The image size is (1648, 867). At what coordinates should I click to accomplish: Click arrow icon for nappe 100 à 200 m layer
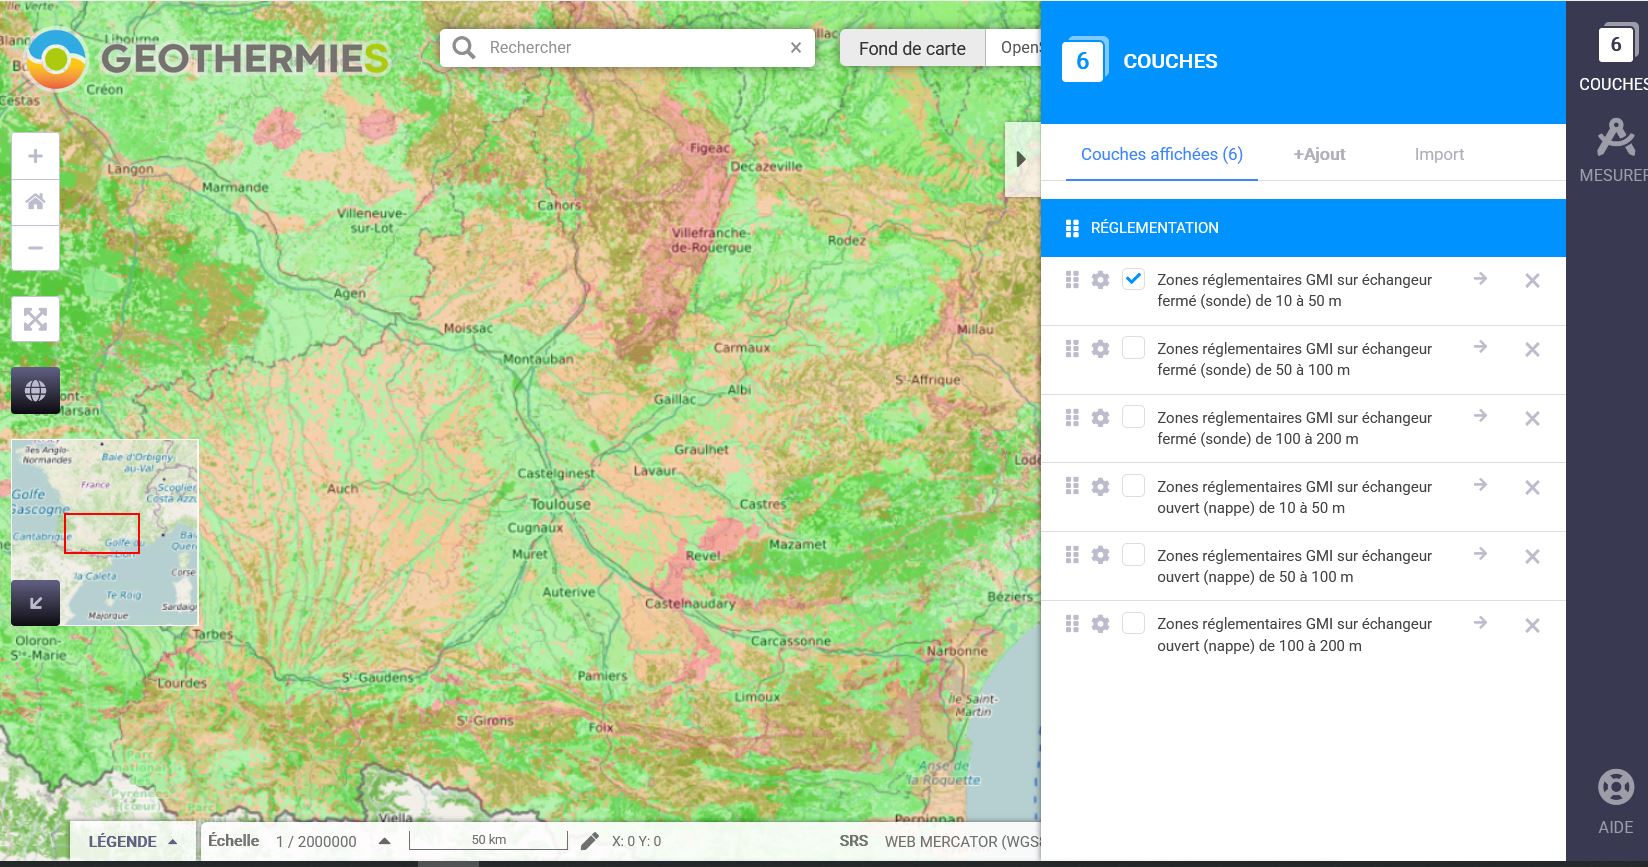pyautogui.click(x=1480, y=623)
